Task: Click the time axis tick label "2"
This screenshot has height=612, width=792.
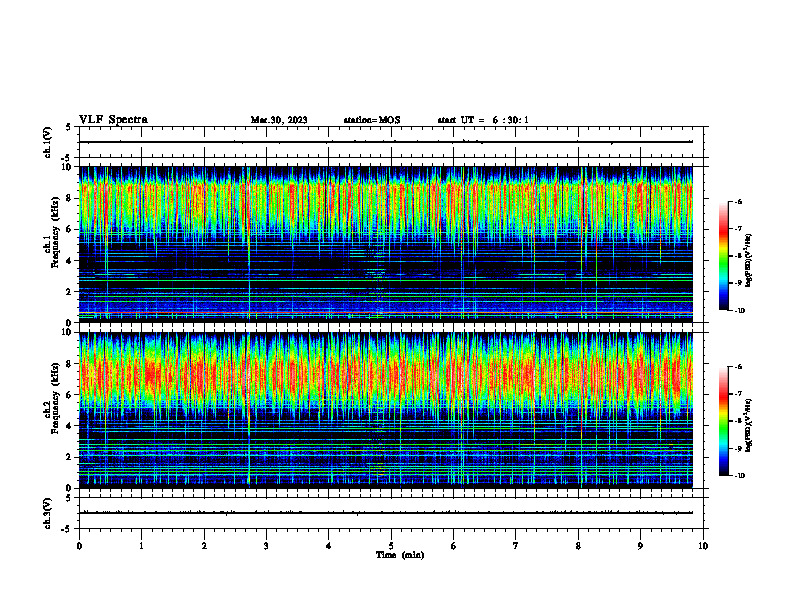Action: click(x=204, y=546)
